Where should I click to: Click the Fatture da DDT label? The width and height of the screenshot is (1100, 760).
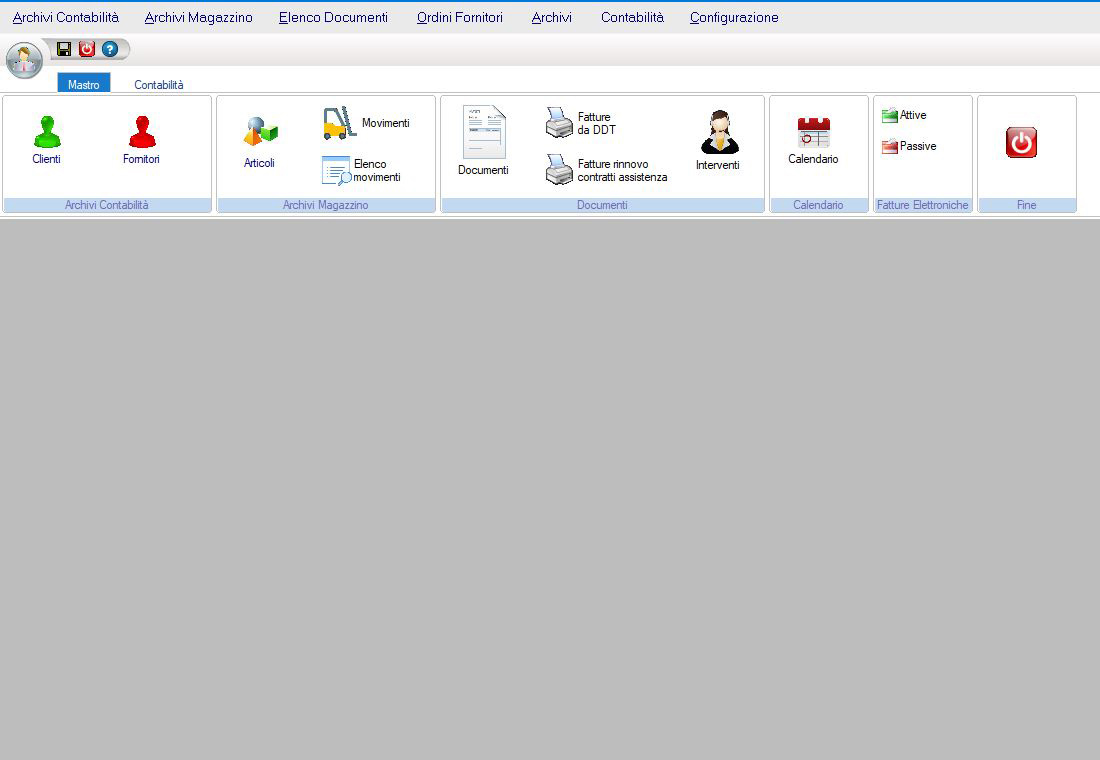click(596, 124)
